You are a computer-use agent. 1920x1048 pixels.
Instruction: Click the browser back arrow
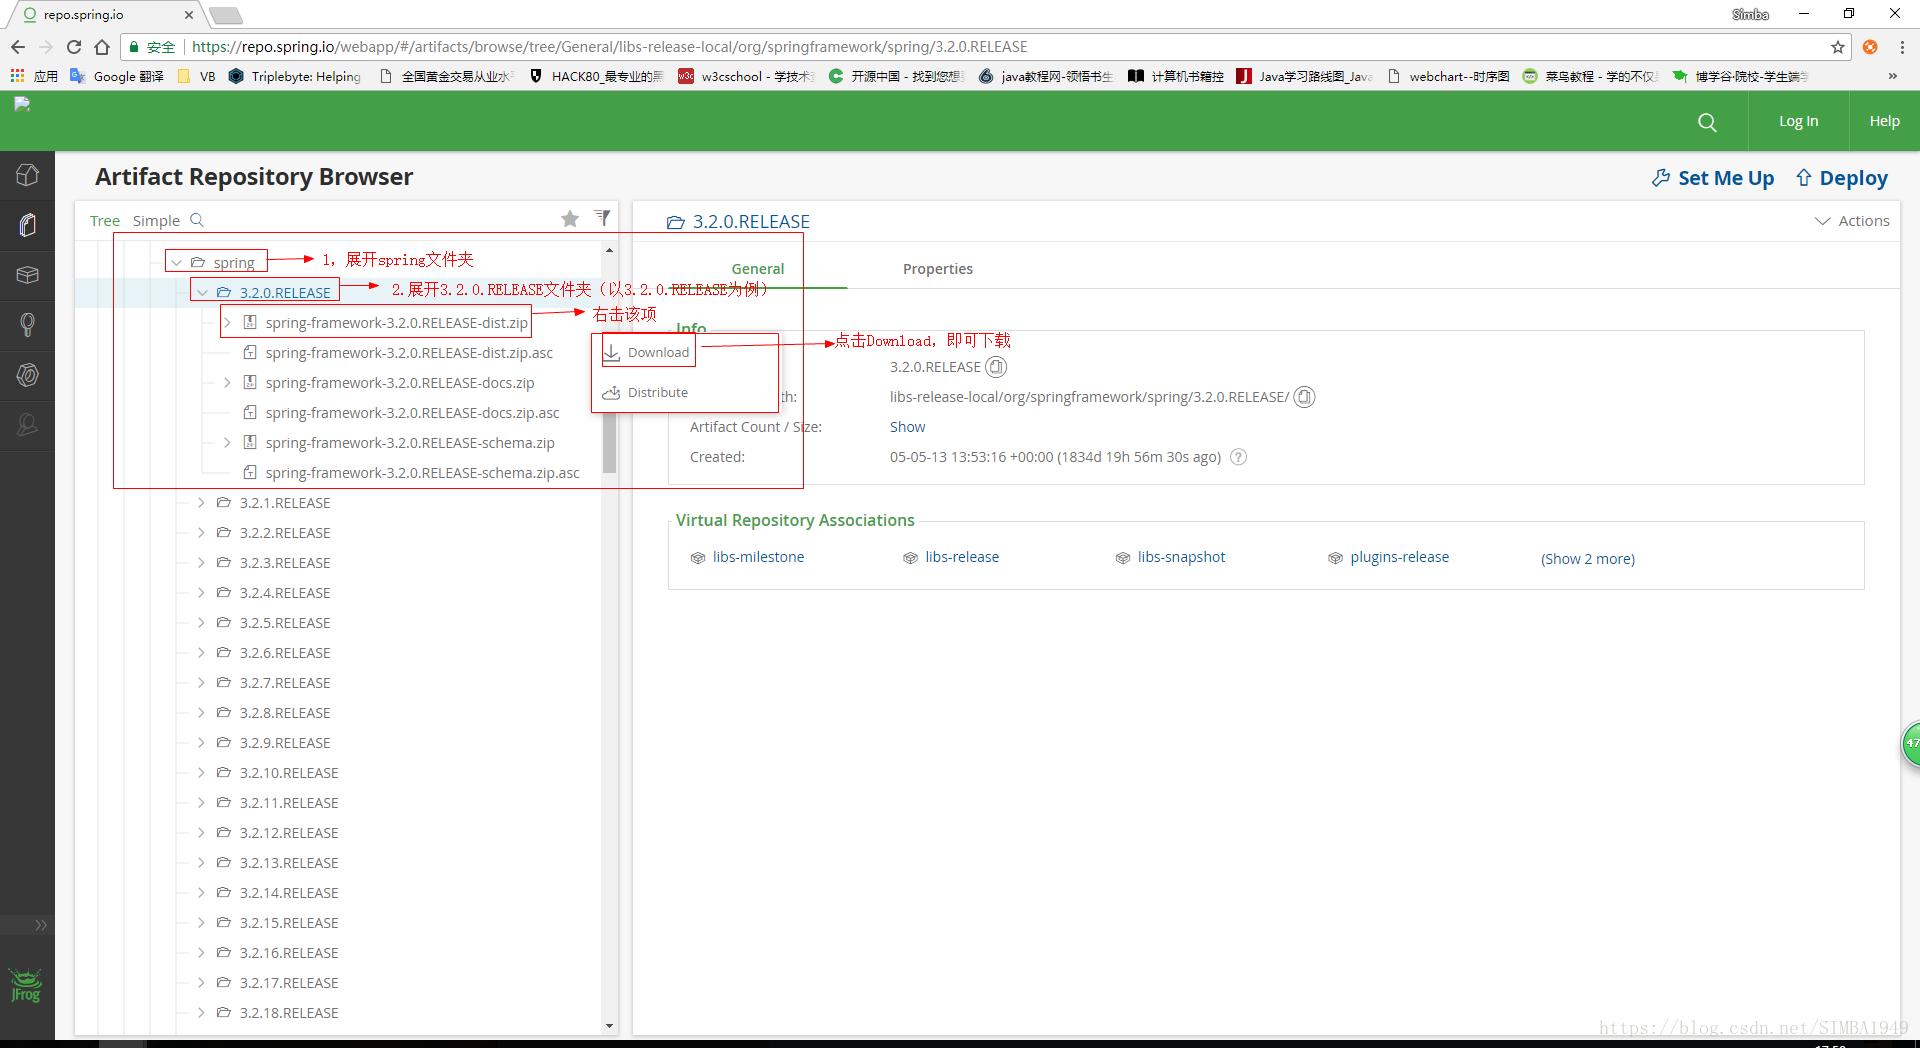click(x=18, y=47)
